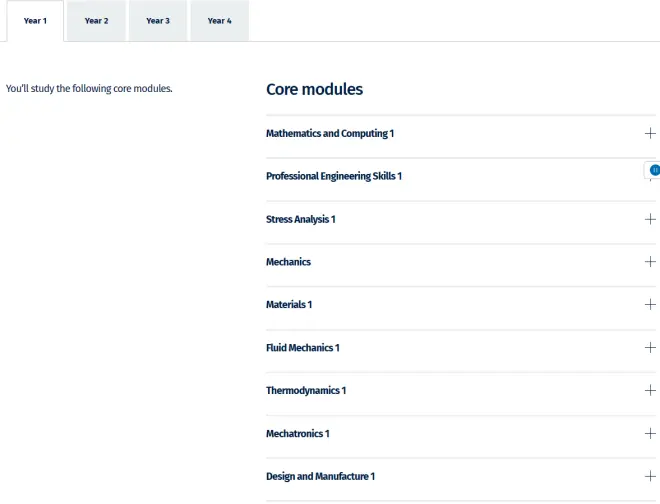Click the plus icon next to Mechatronics 1

pyautogui.click(x=650, y=434)
